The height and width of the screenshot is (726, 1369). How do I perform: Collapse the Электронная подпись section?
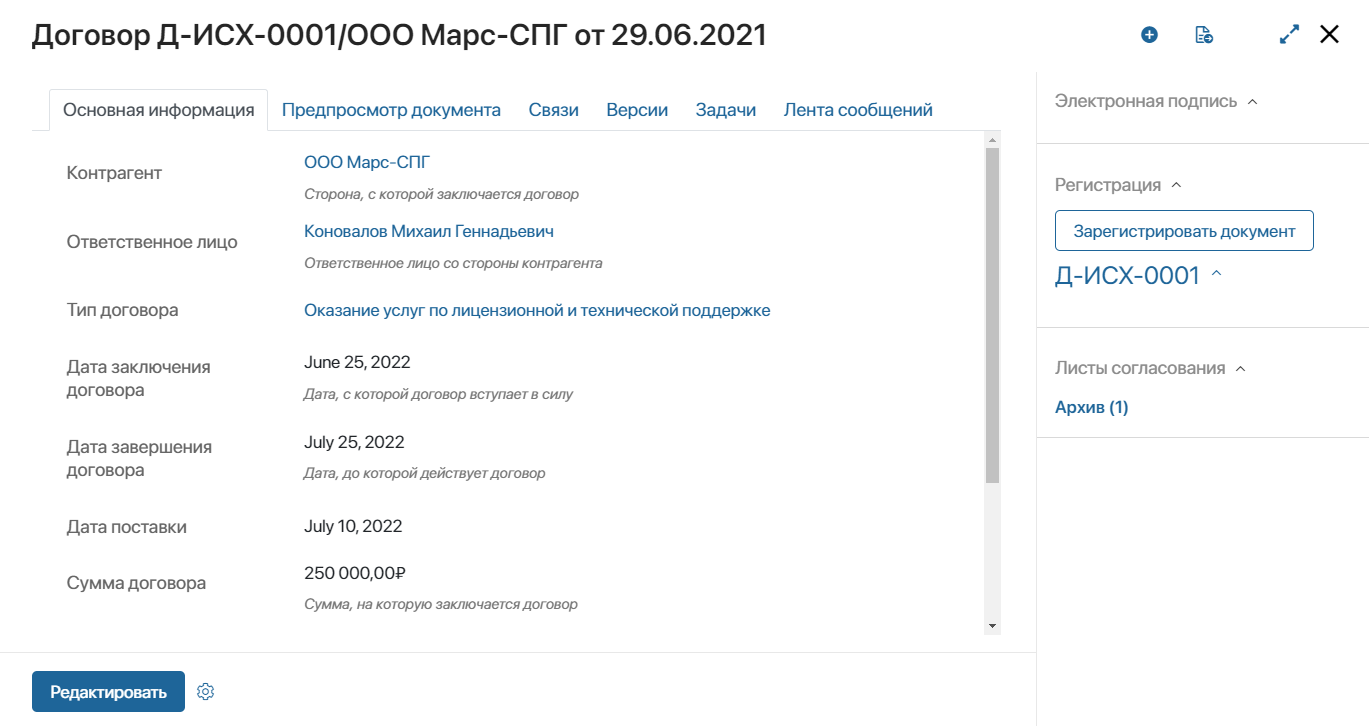(x=1253, y=102)
